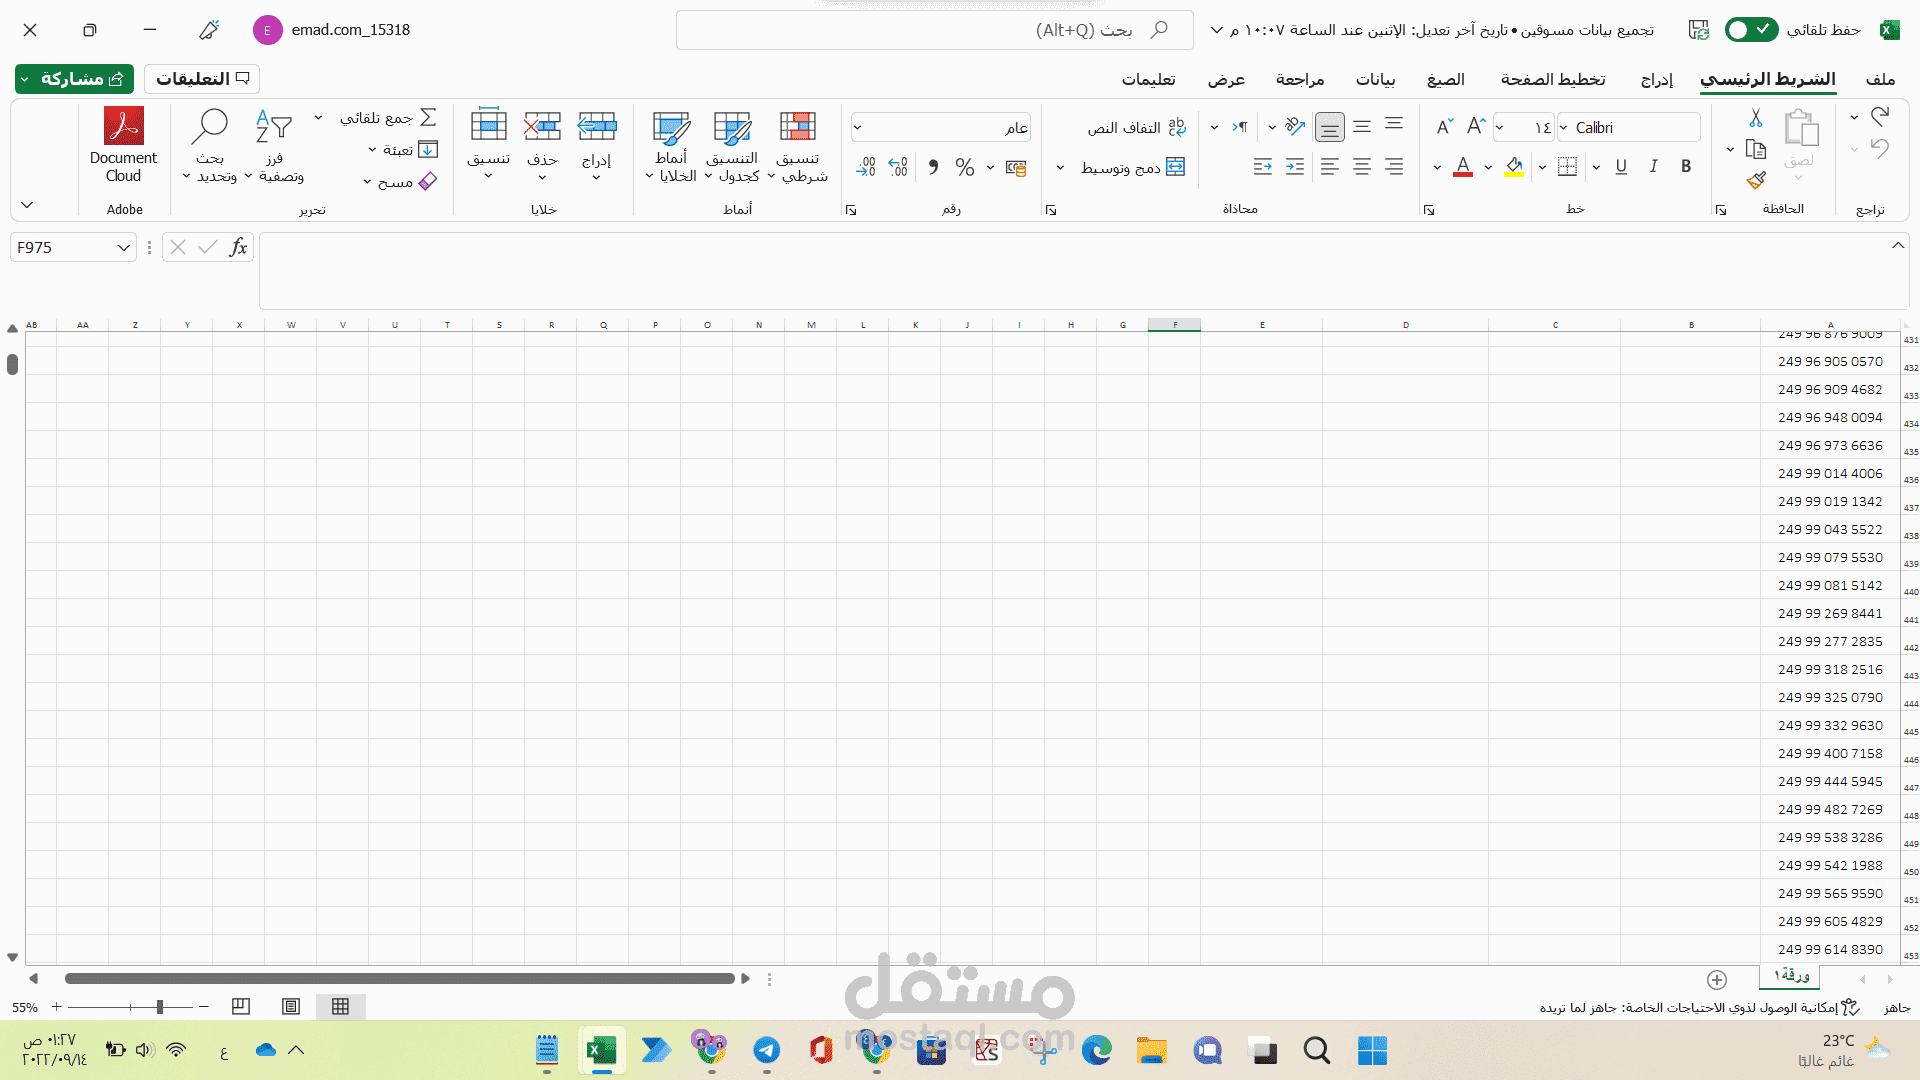Click the Cut scissors icon
Viewport: 1920px width, 1080px height.
[1756, 118]
